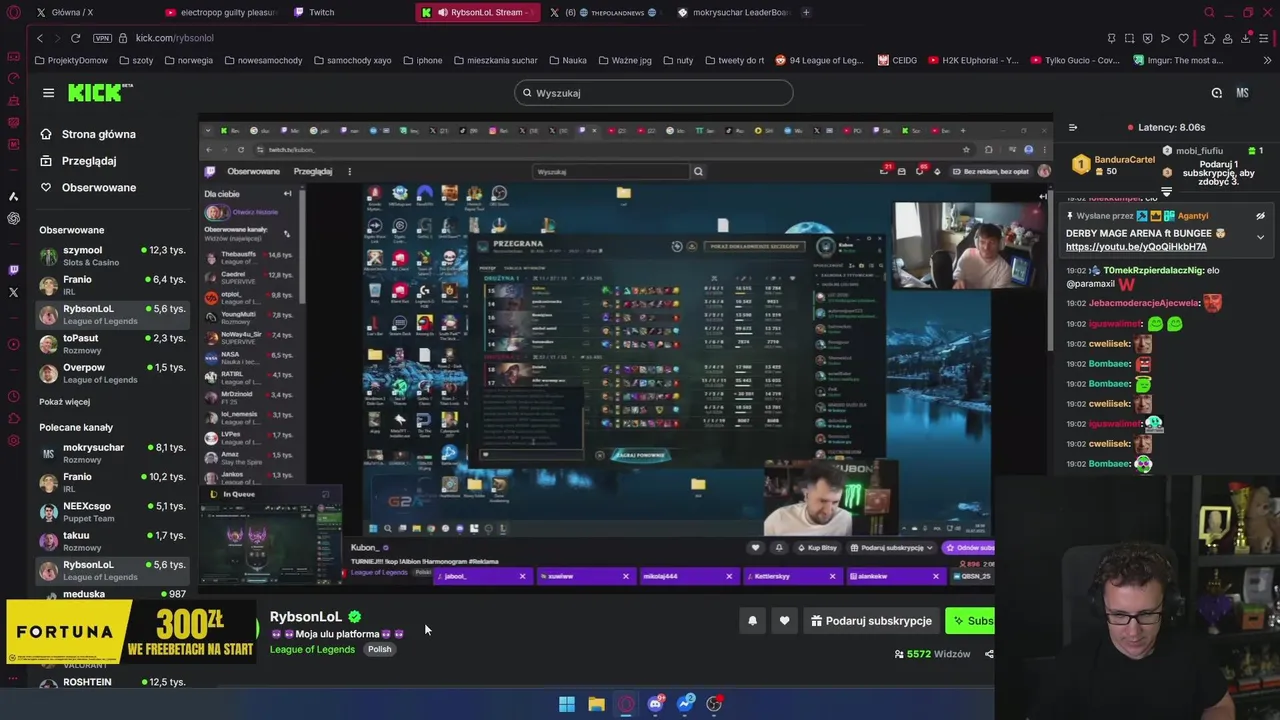The image size is (1280, 720).
Task: Open the Imgur bookmark
Action: [1178, 60]
